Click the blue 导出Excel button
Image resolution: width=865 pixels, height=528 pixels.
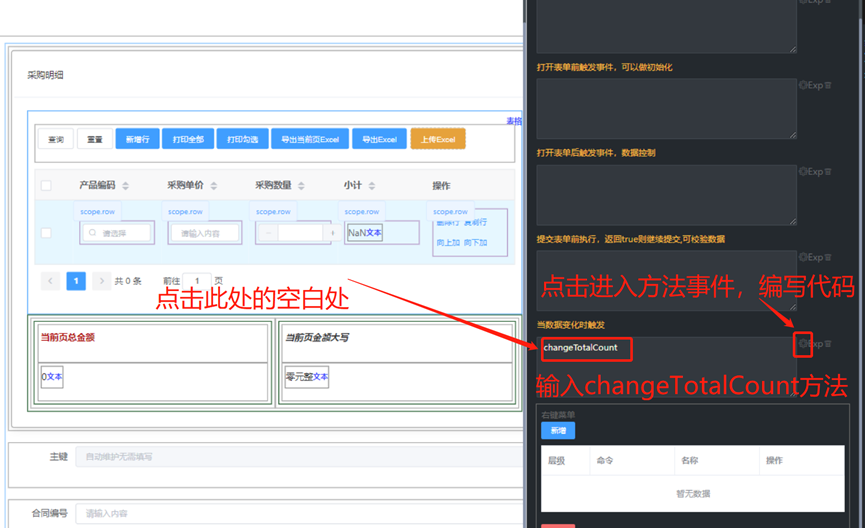(380, 139)
